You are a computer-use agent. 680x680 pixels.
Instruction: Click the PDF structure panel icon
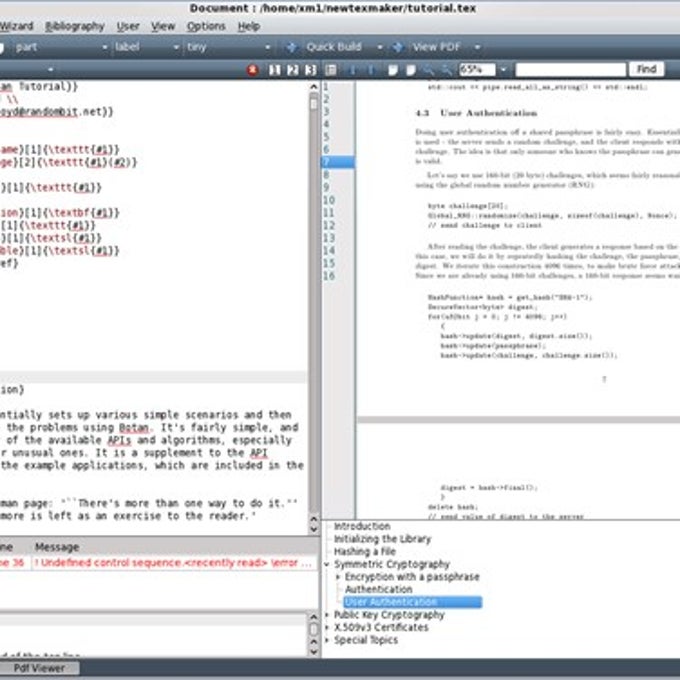[x=331, y=70]
